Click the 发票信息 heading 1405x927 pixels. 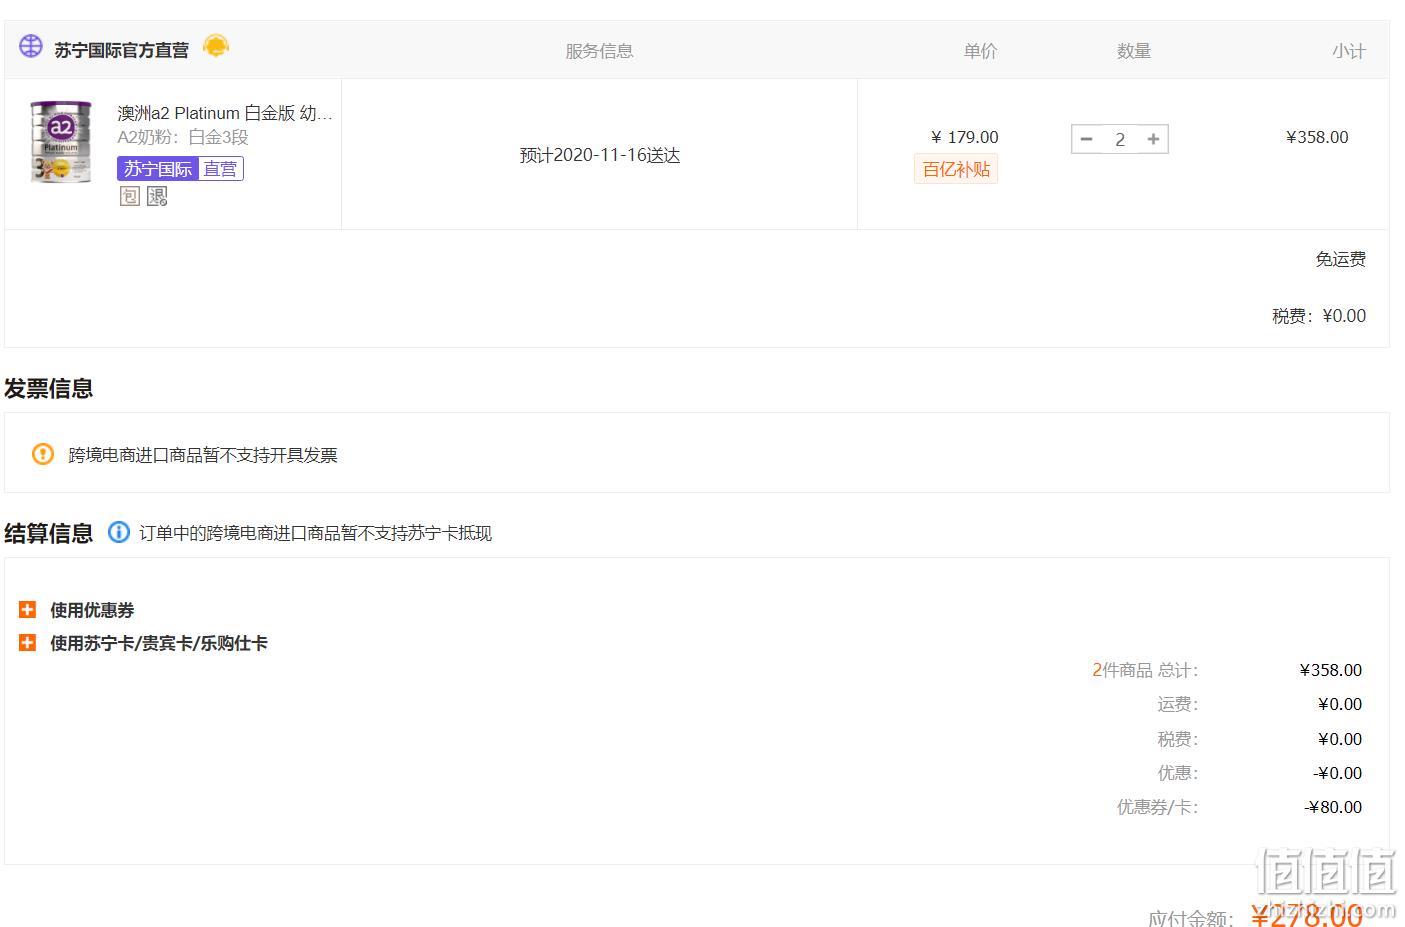48,388
